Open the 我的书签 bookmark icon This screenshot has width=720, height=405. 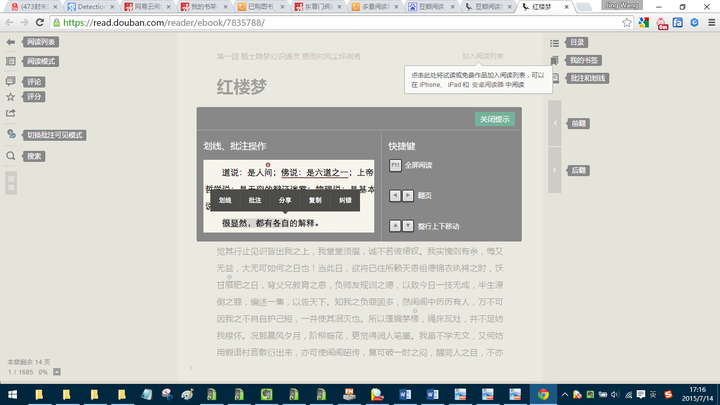coord(555,60)
